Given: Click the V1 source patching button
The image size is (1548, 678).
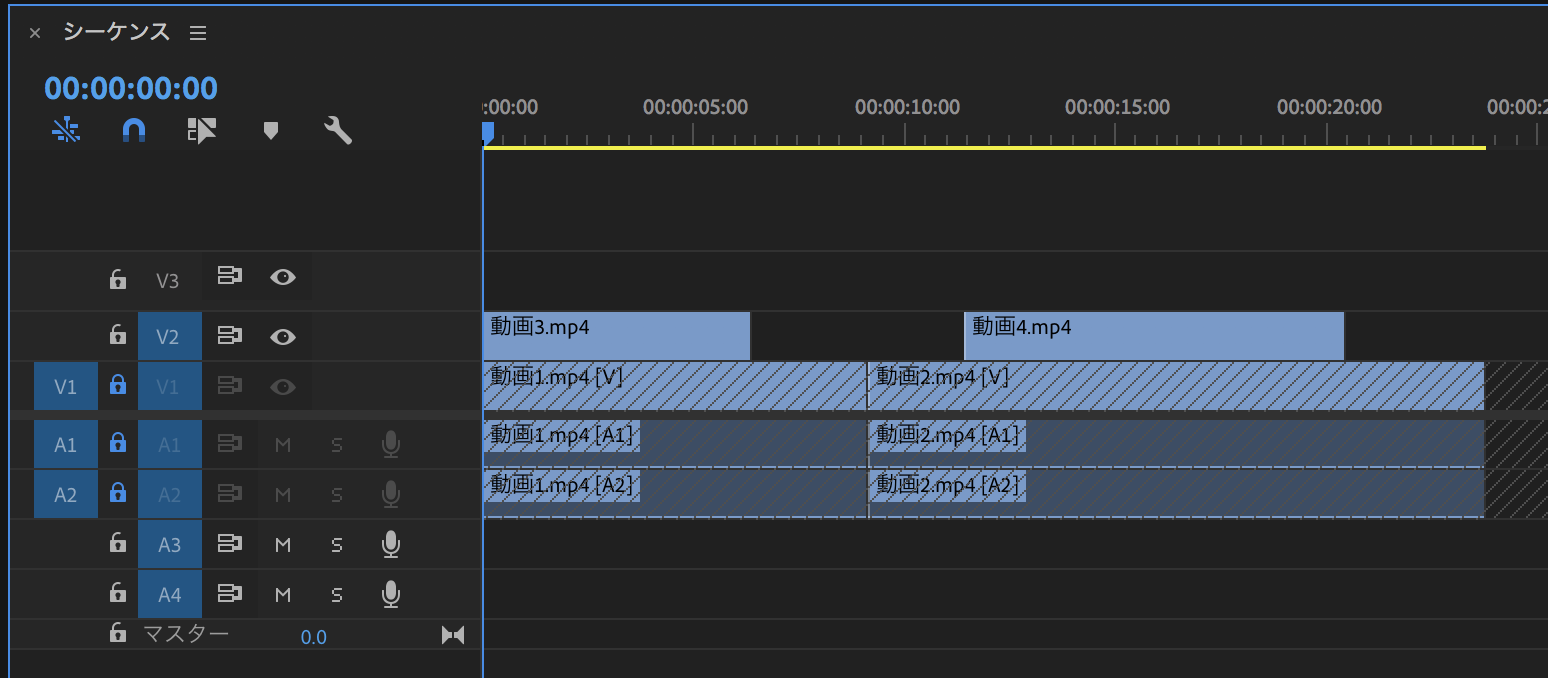Looking at the screenshot, I should pyautogui.click(x=65, y=386).
